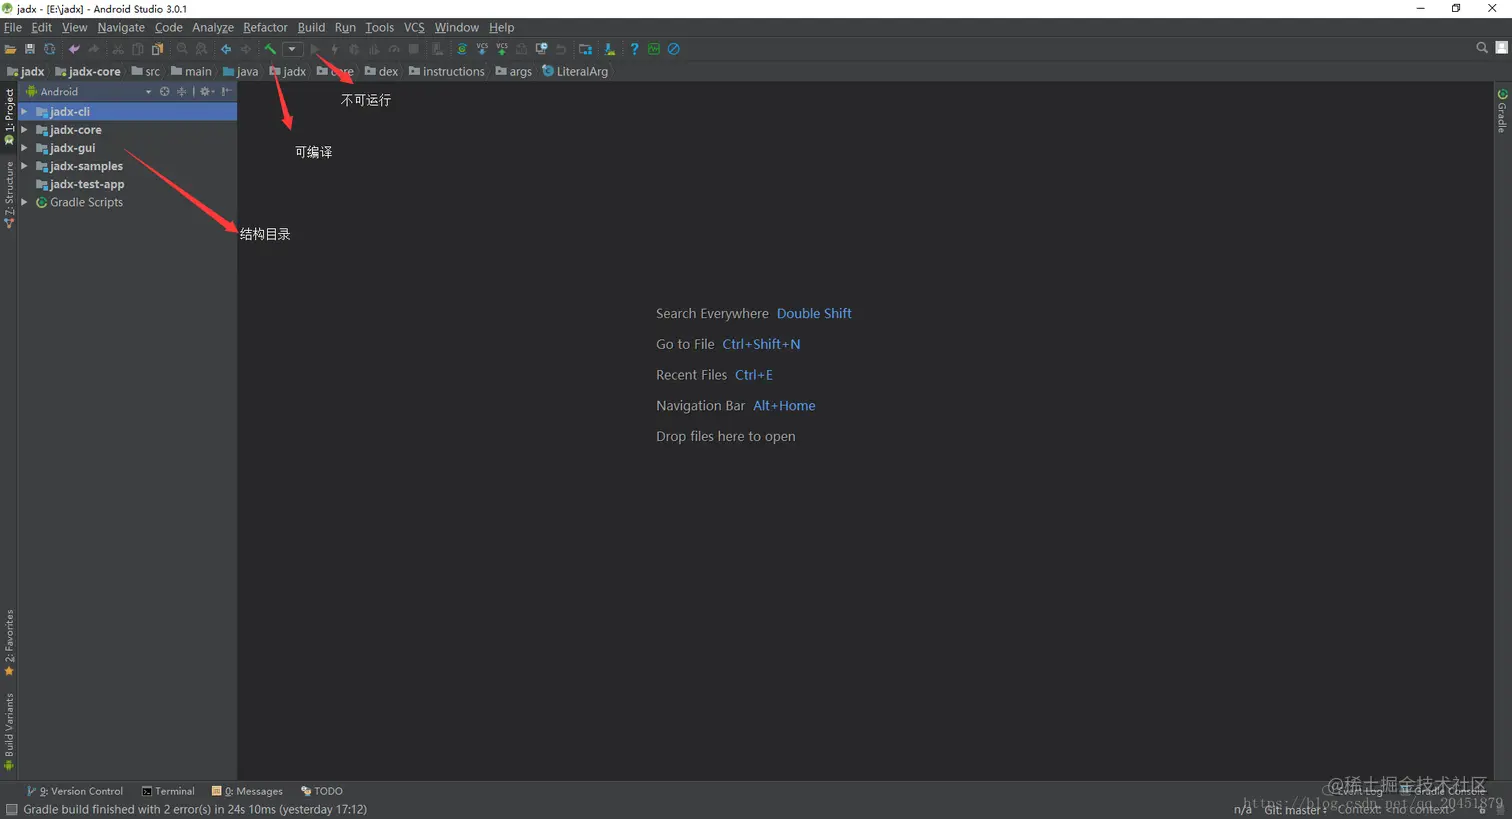Toggle the 1: Project side tab

pos(9,116)
